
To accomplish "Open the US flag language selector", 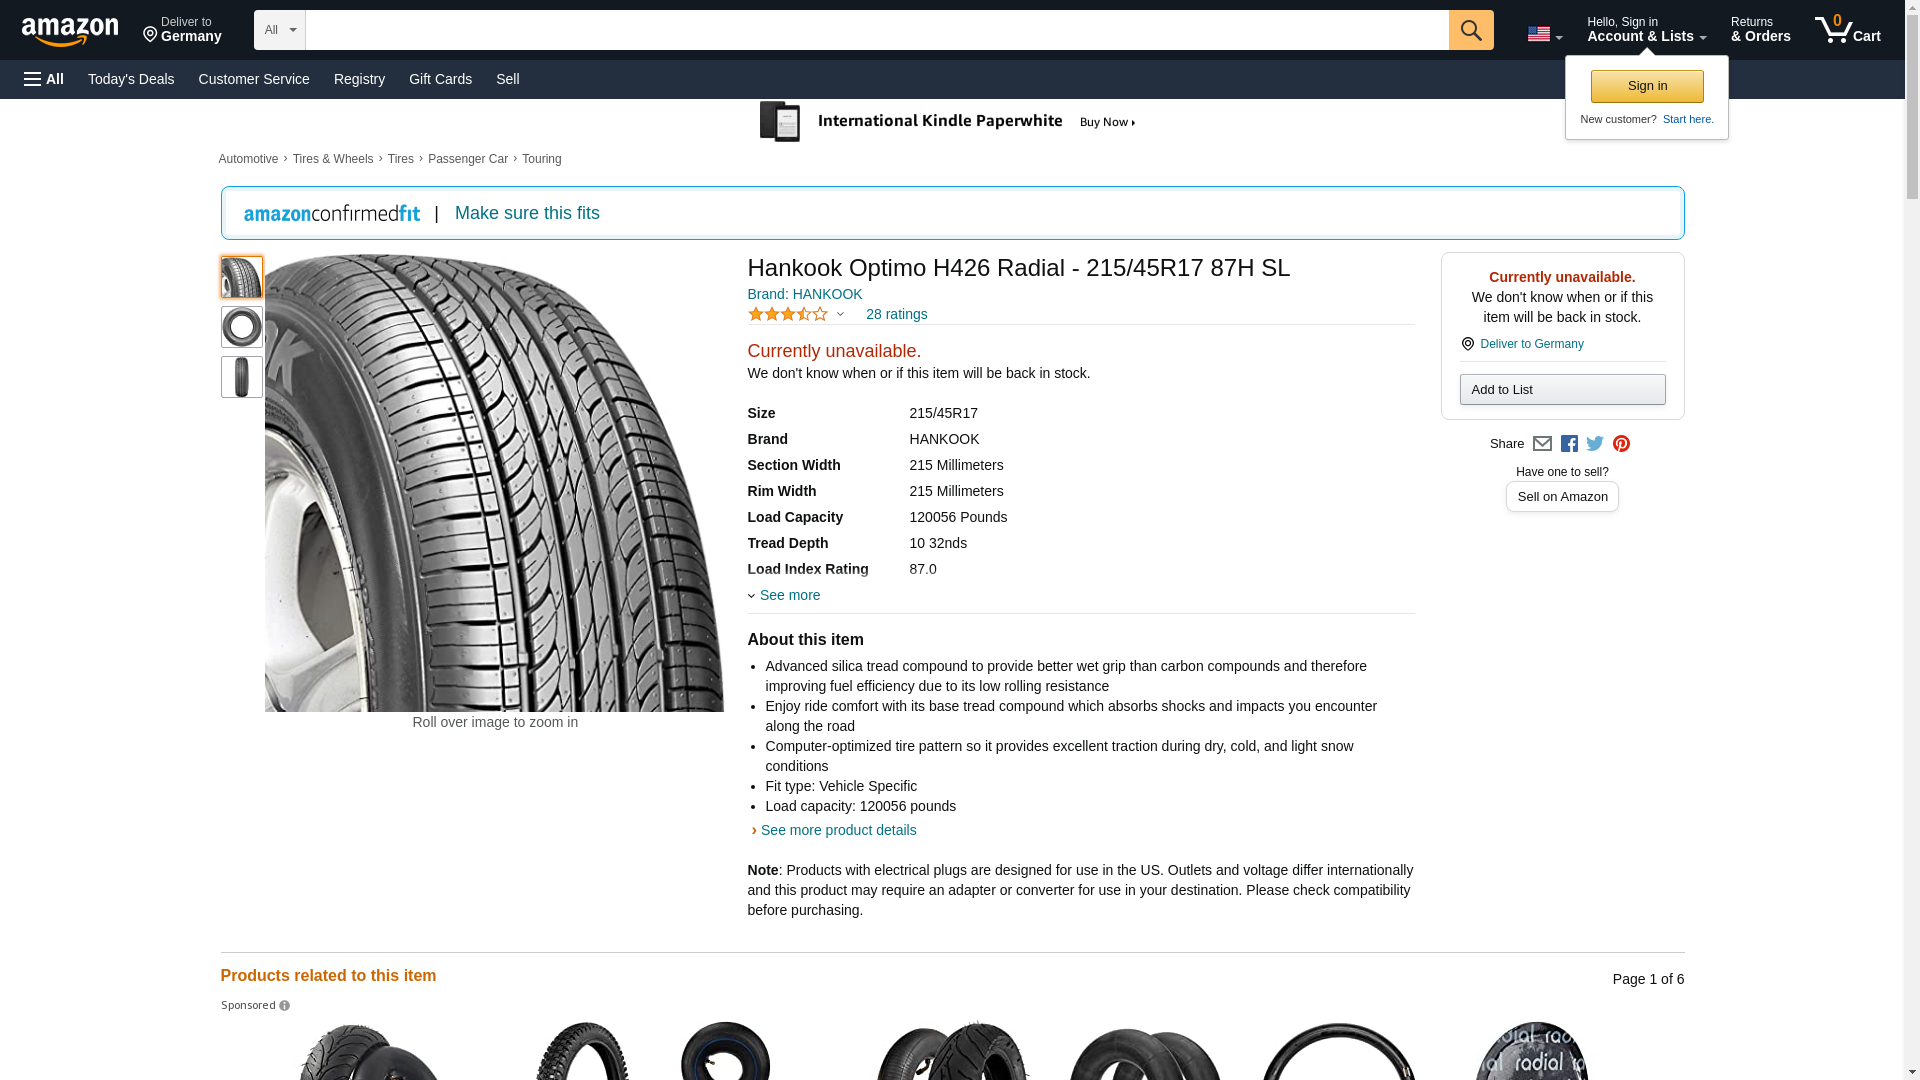I will (1544, 34).
